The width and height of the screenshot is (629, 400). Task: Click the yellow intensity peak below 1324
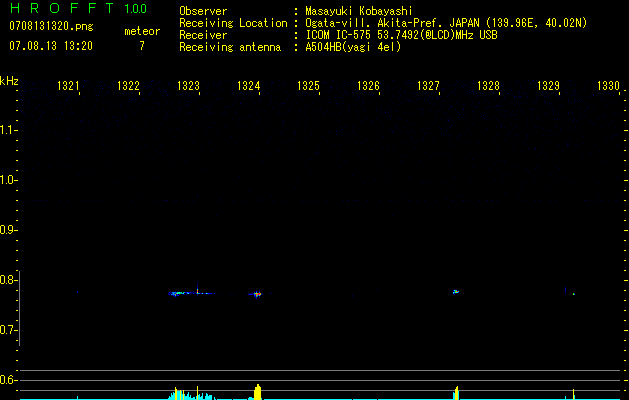(x=258, y=392)
